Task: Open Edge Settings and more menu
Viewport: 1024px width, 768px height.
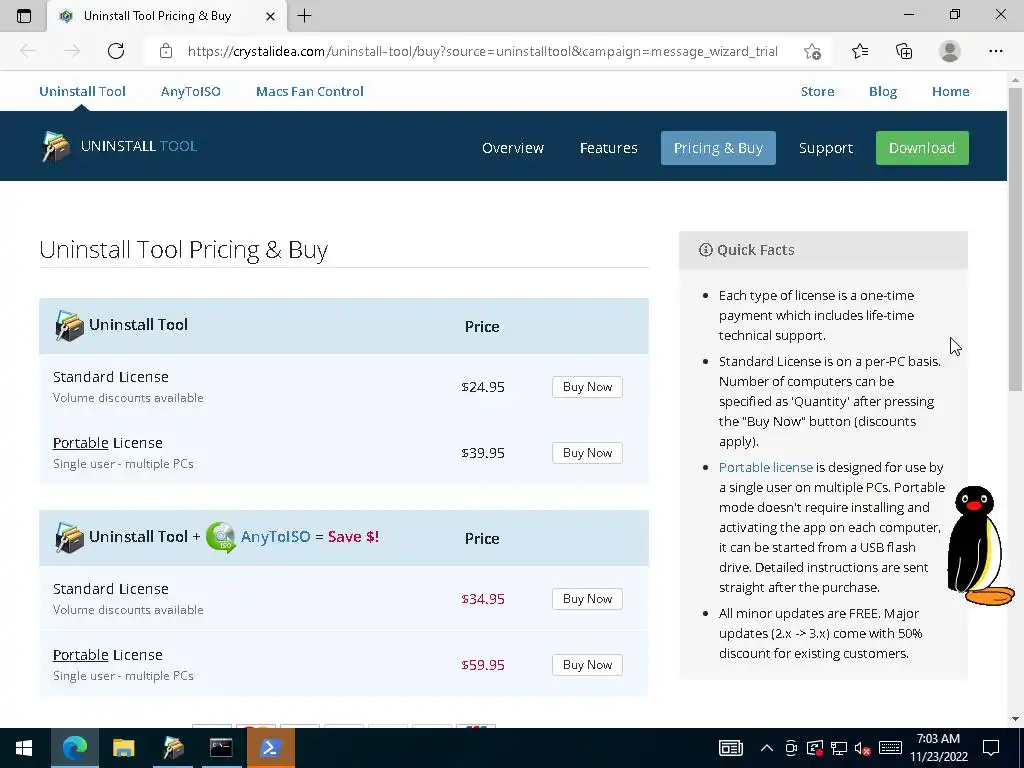Action: (x=995, y=51)
